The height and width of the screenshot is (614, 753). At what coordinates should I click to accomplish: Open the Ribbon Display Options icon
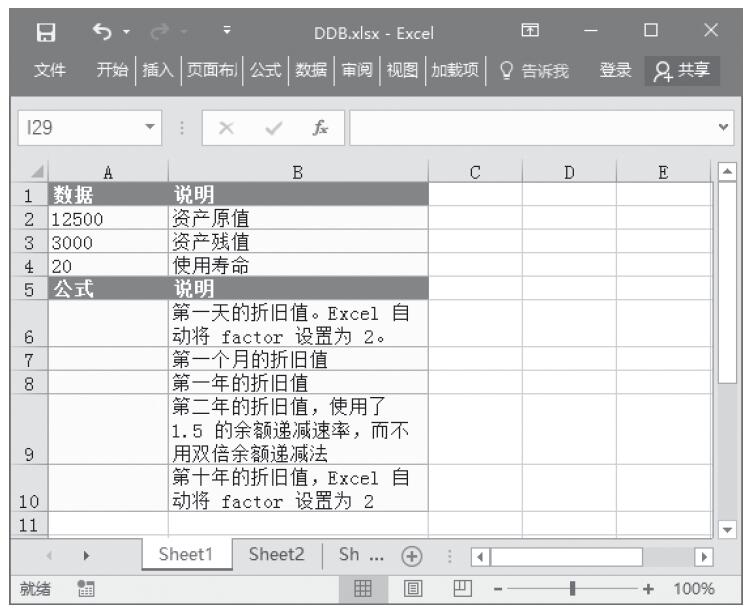547,33
